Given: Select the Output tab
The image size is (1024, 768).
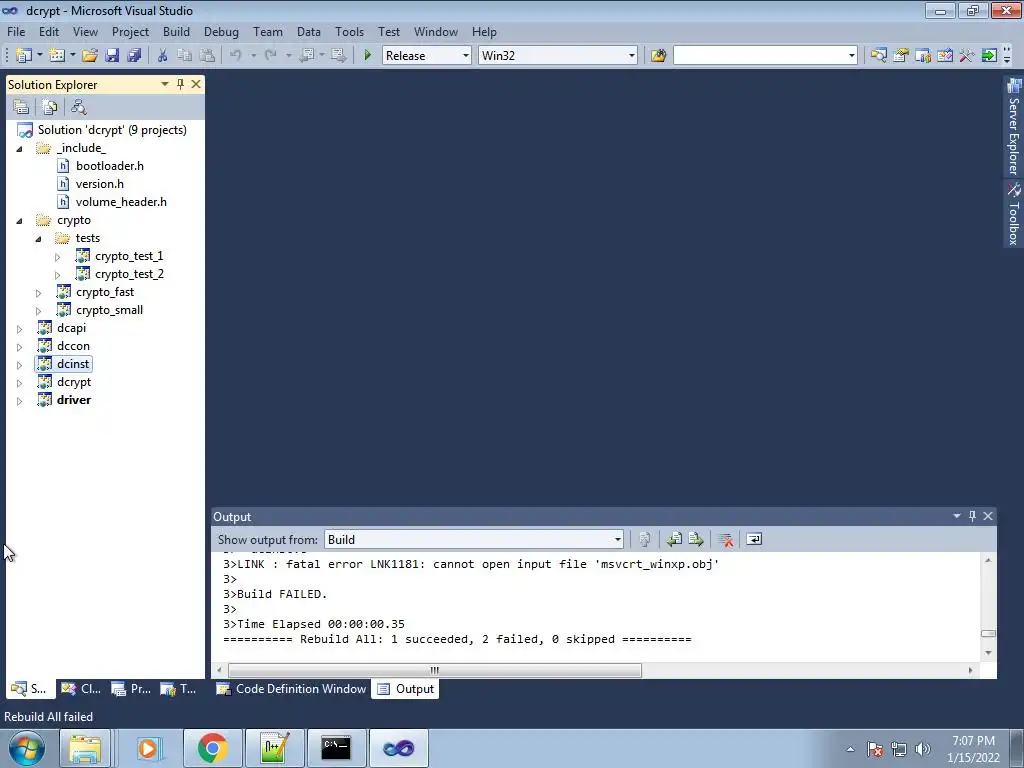Looking at the screenshot, I should (406, 688).
